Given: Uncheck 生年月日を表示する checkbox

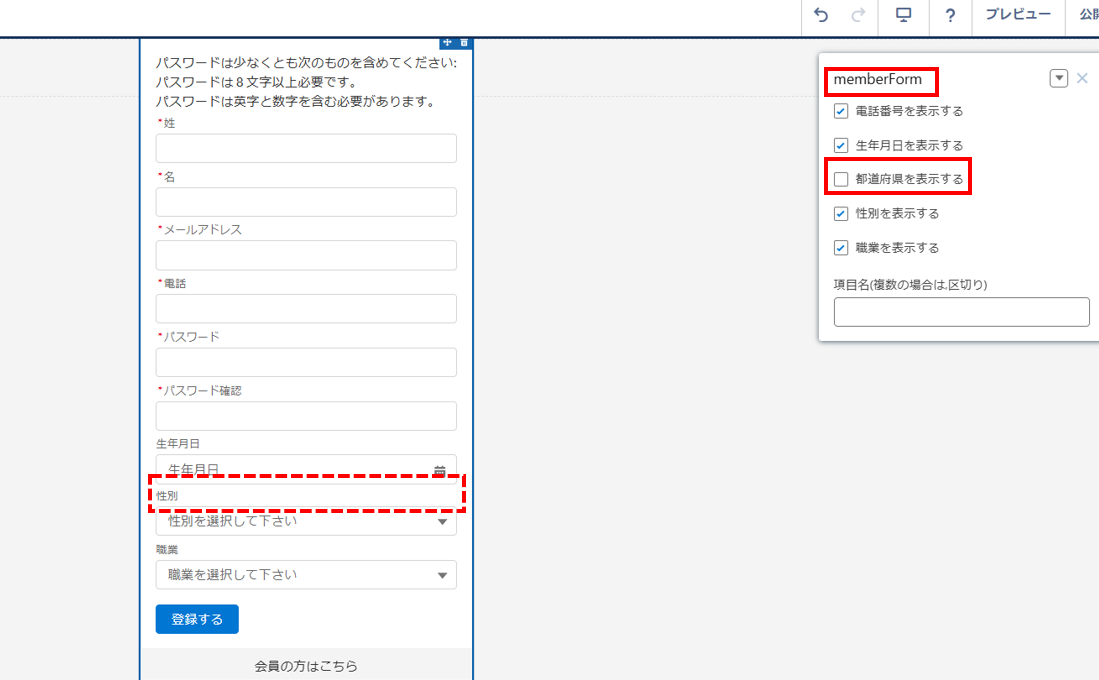Looking at the screenshot, I should (x=841, y=145).
